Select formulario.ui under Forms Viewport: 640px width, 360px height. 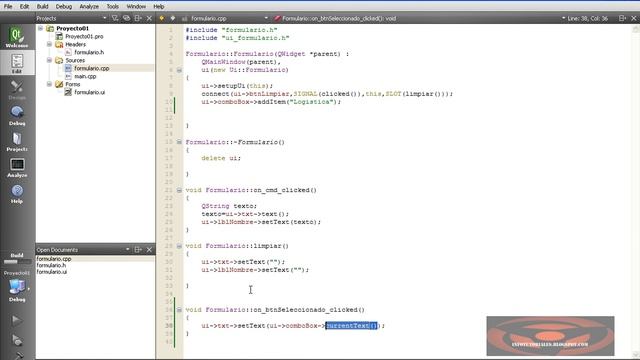89,92
